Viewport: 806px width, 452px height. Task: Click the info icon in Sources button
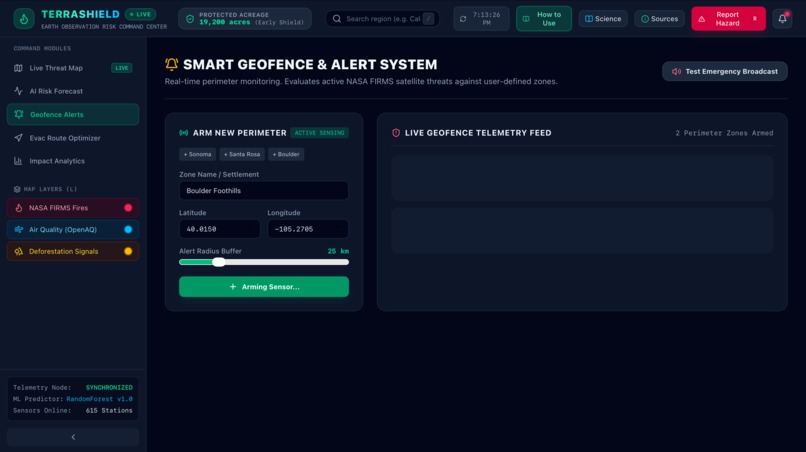(645, 19)
